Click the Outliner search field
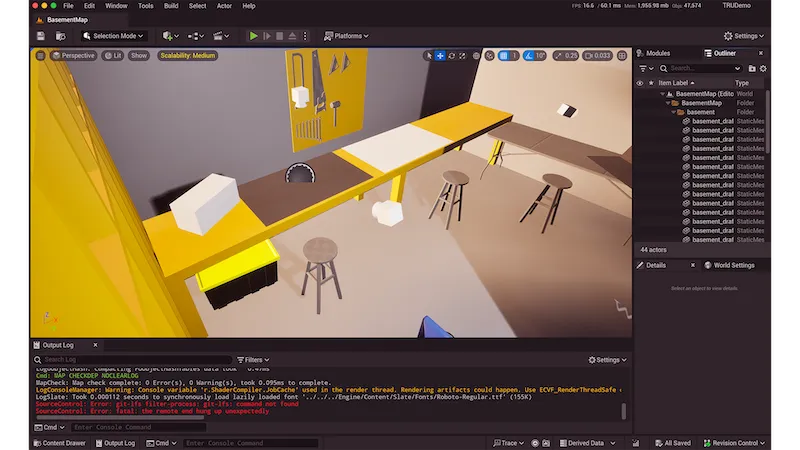 (700, 68)
